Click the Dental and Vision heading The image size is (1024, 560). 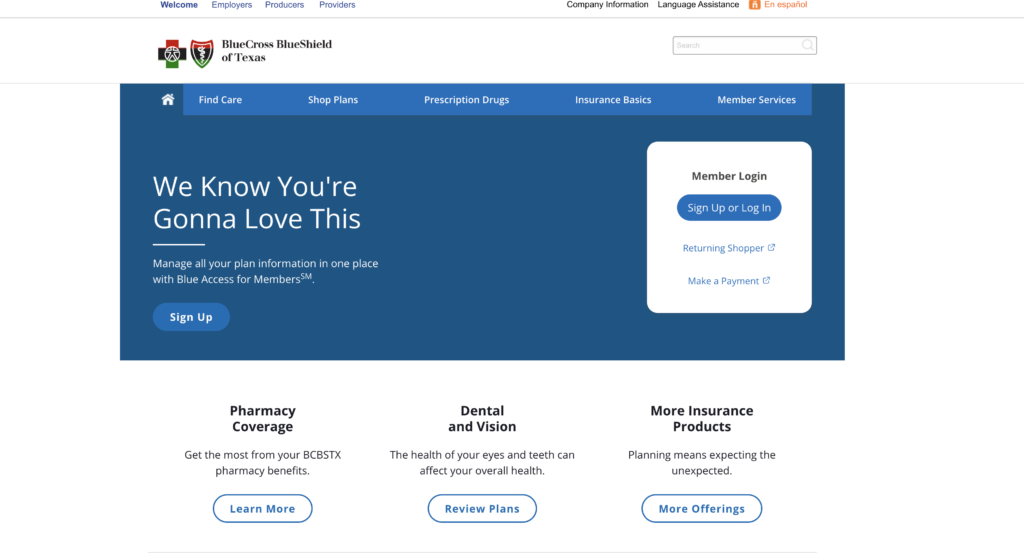click(x=482, y=418)
